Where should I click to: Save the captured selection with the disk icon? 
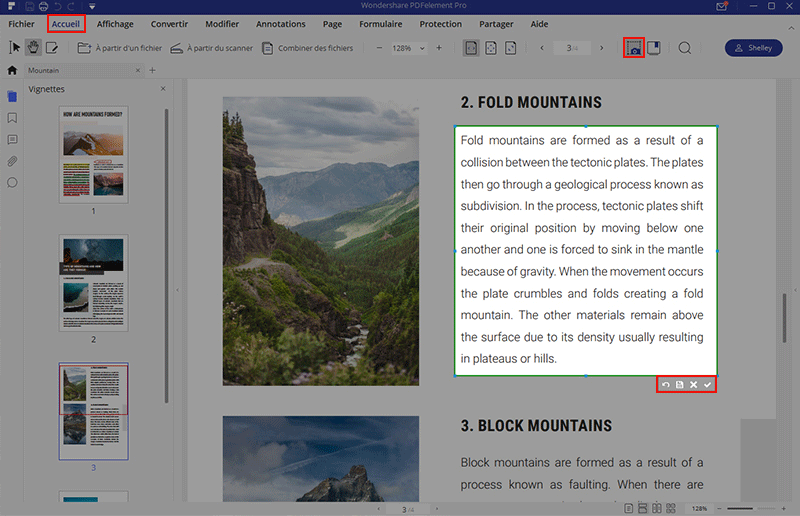(x=680, y=384)
